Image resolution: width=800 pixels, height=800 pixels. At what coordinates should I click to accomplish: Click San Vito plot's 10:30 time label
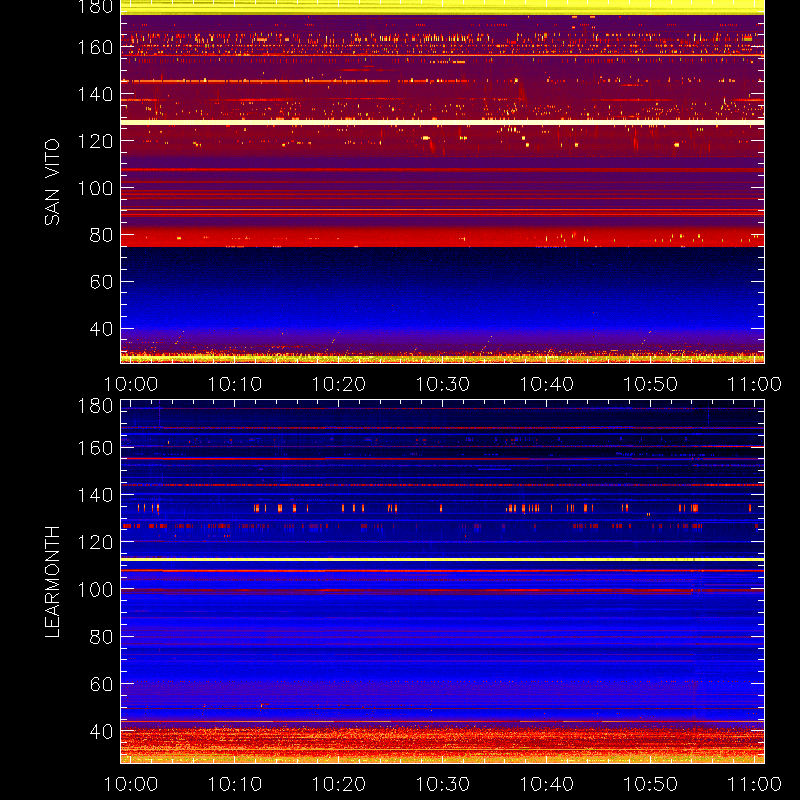click(x=443, y=384)
